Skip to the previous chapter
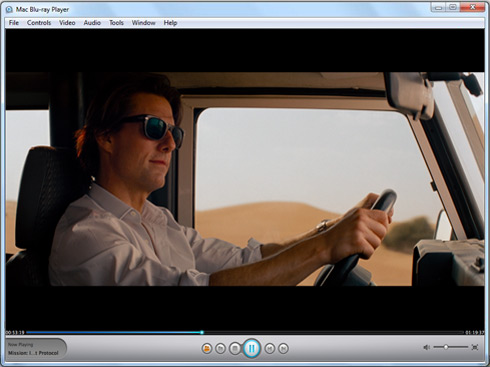 (x=269, y=349)
